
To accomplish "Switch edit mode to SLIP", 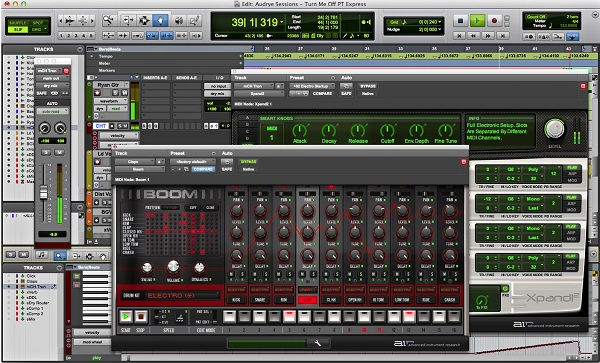I will pos(17,29).
